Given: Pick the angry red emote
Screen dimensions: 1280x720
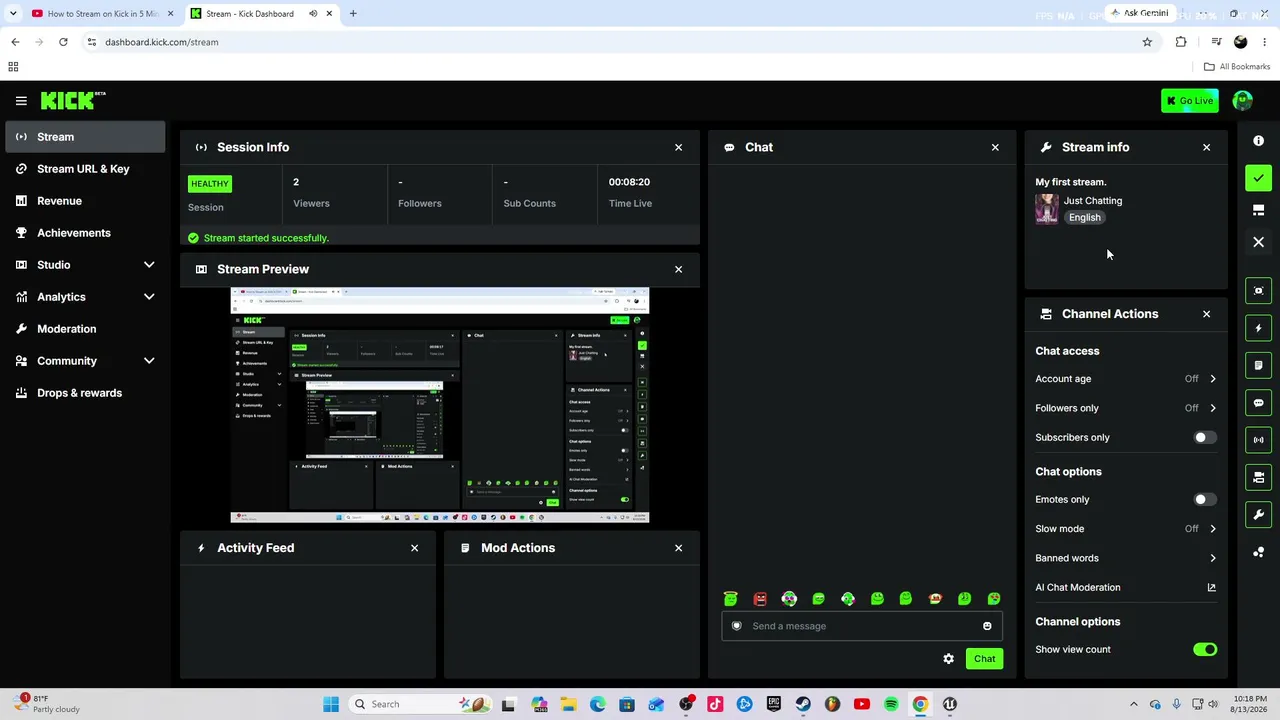Looking at the screenshot, I should point(760,599).
